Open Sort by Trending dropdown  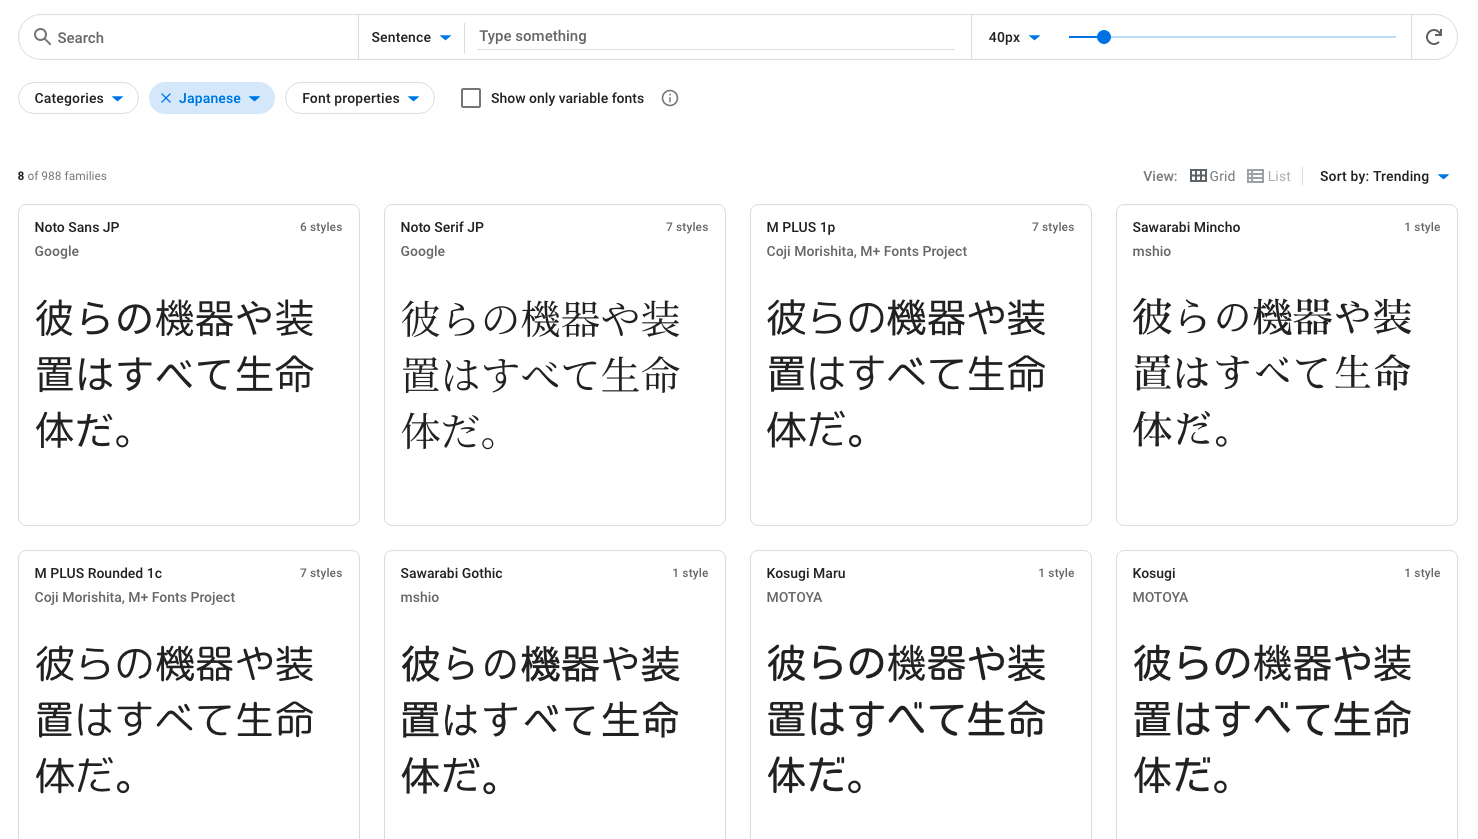click(x=1385, y=176)
